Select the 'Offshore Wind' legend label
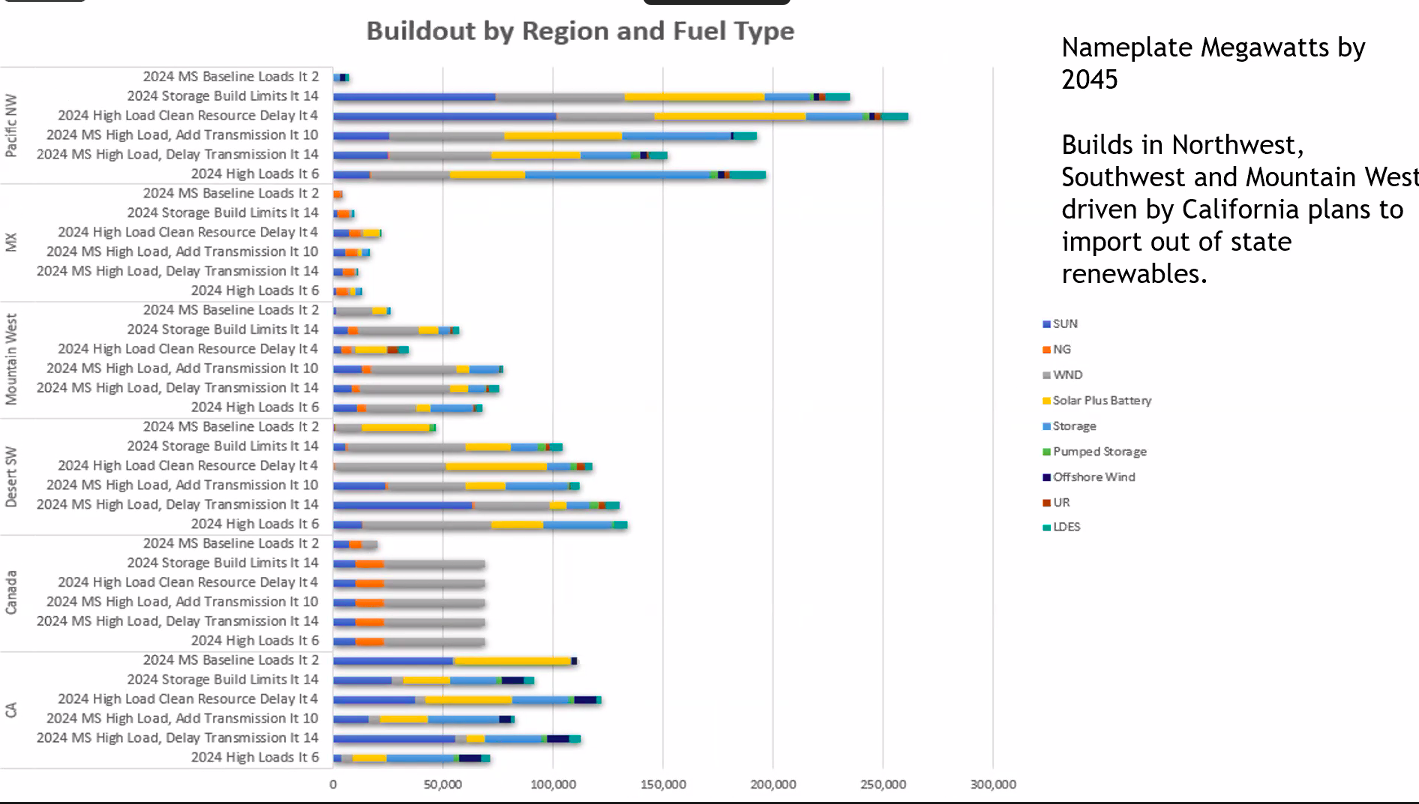Image resolution: width=1419 pixels, height=804 pixels. click(x=1094, y=477)
